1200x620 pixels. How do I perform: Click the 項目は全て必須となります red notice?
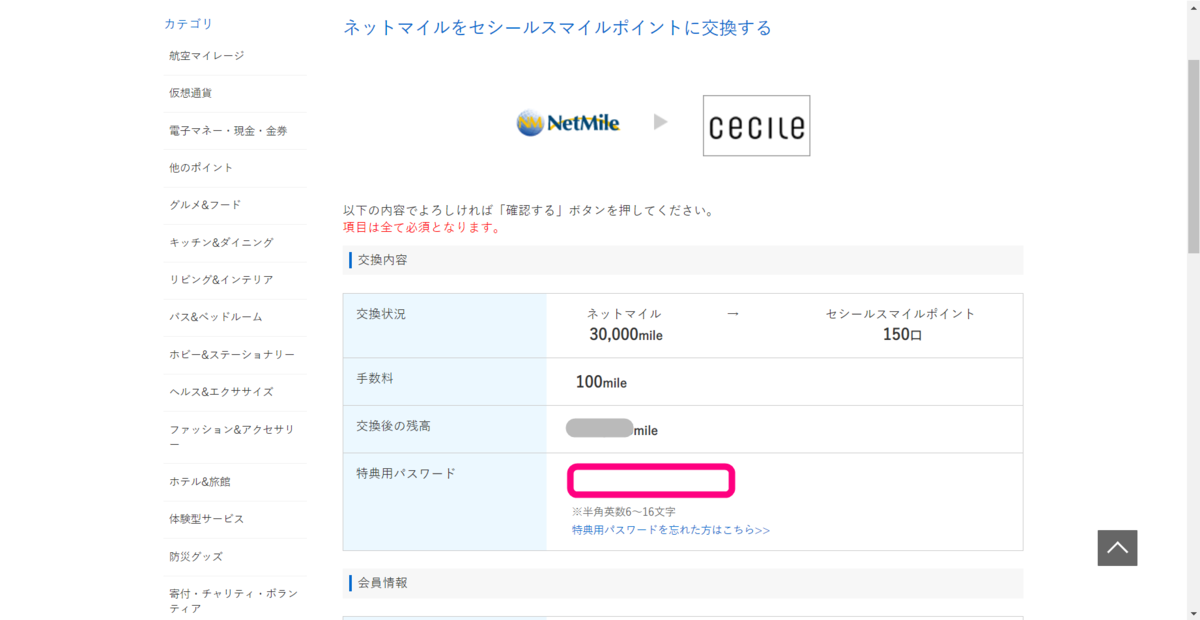point(421,227)
